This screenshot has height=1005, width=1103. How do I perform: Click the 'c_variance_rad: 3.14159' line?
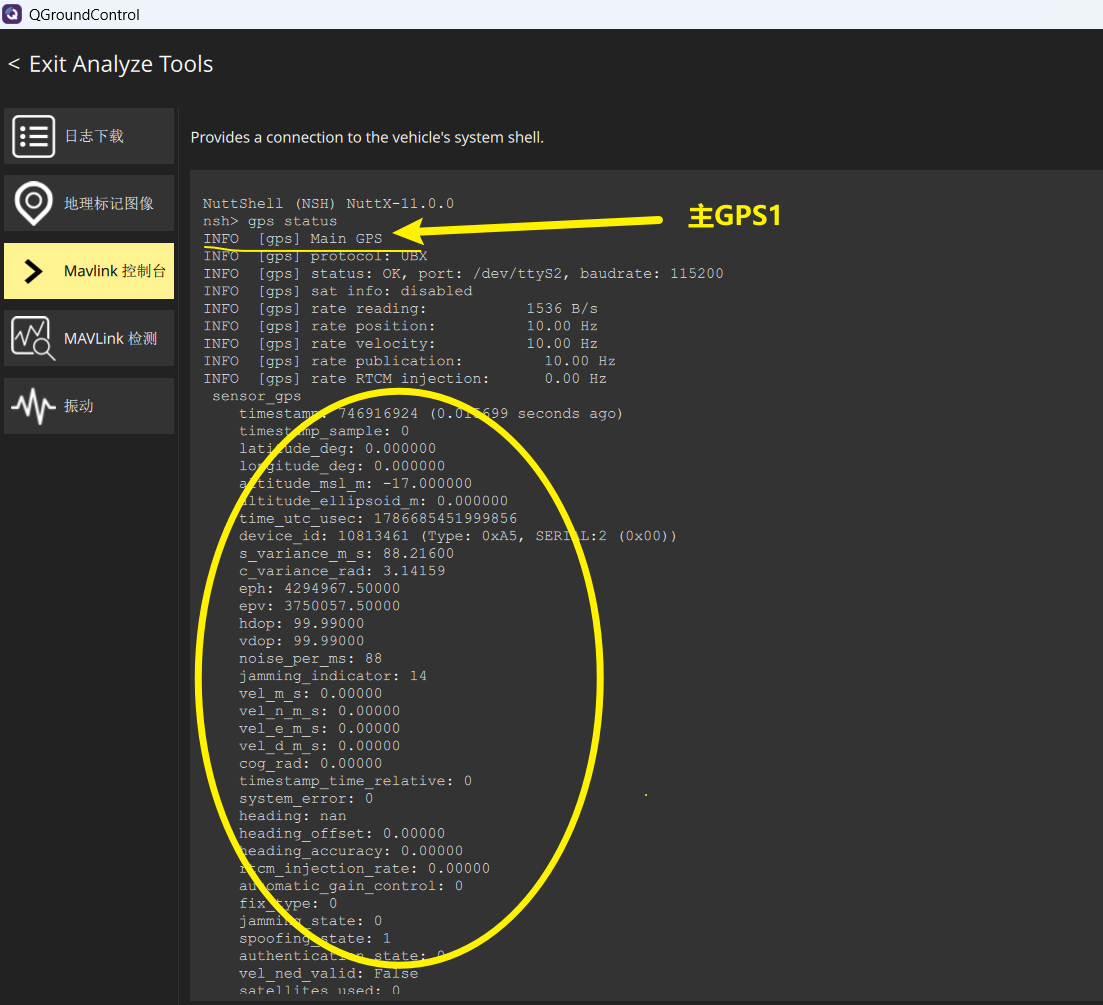tap(342, 571)
